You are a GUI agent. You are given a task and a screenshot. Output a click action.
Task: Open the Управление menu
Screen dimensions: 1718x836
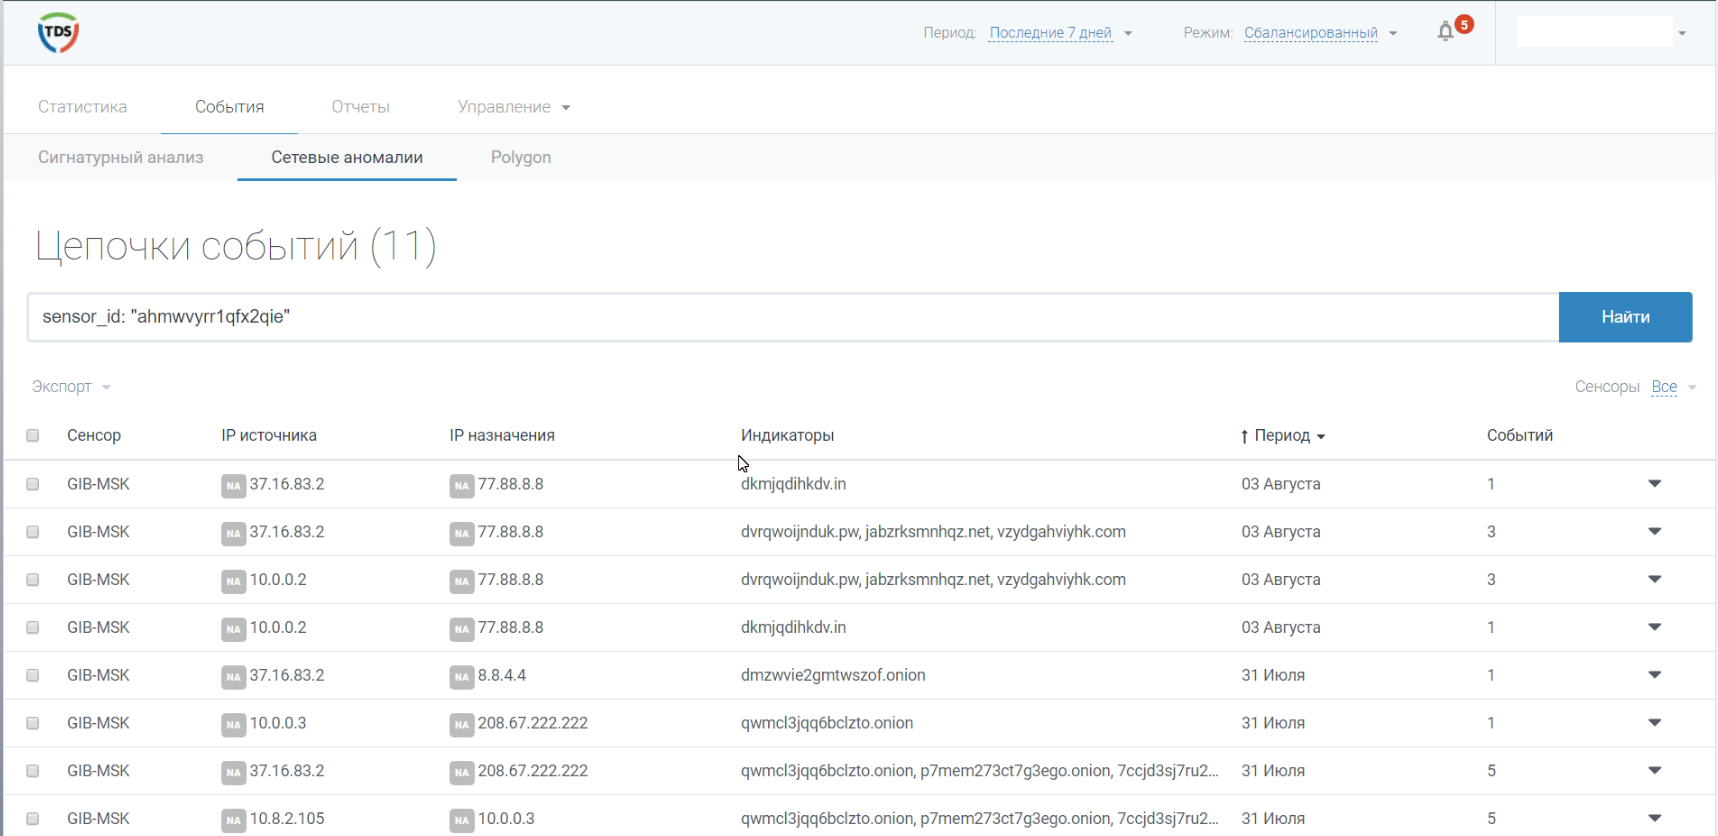click(x=513, y=107)
